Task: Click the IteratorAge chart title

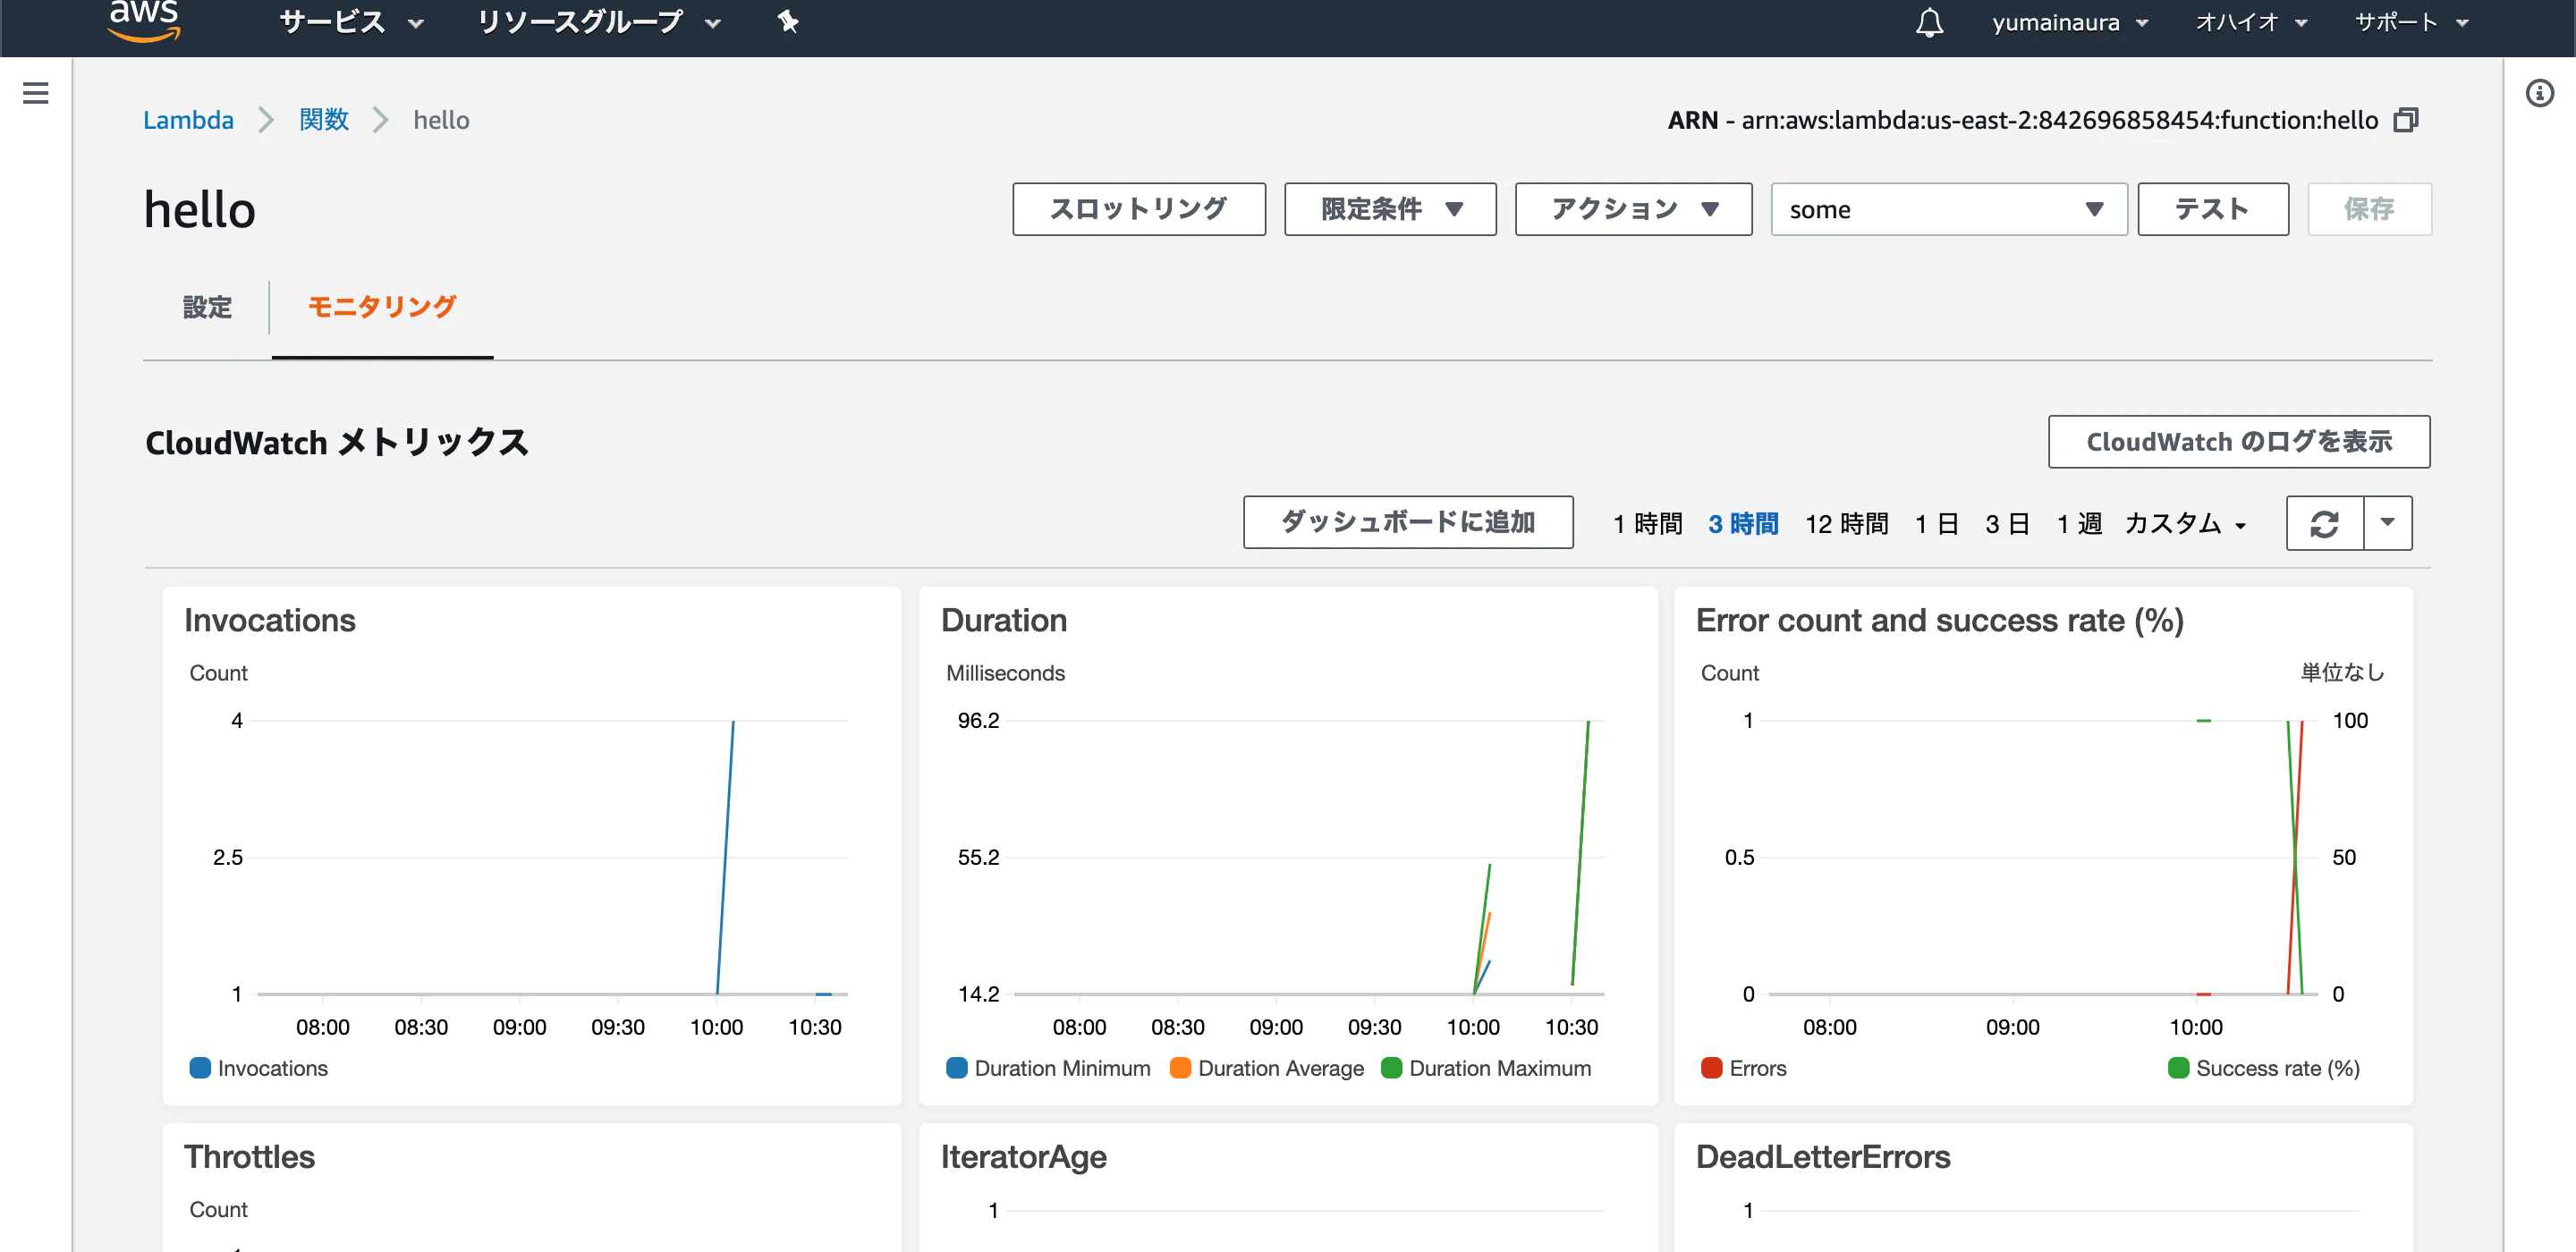Action: pyautogui.click(x=1024, y=1157)
